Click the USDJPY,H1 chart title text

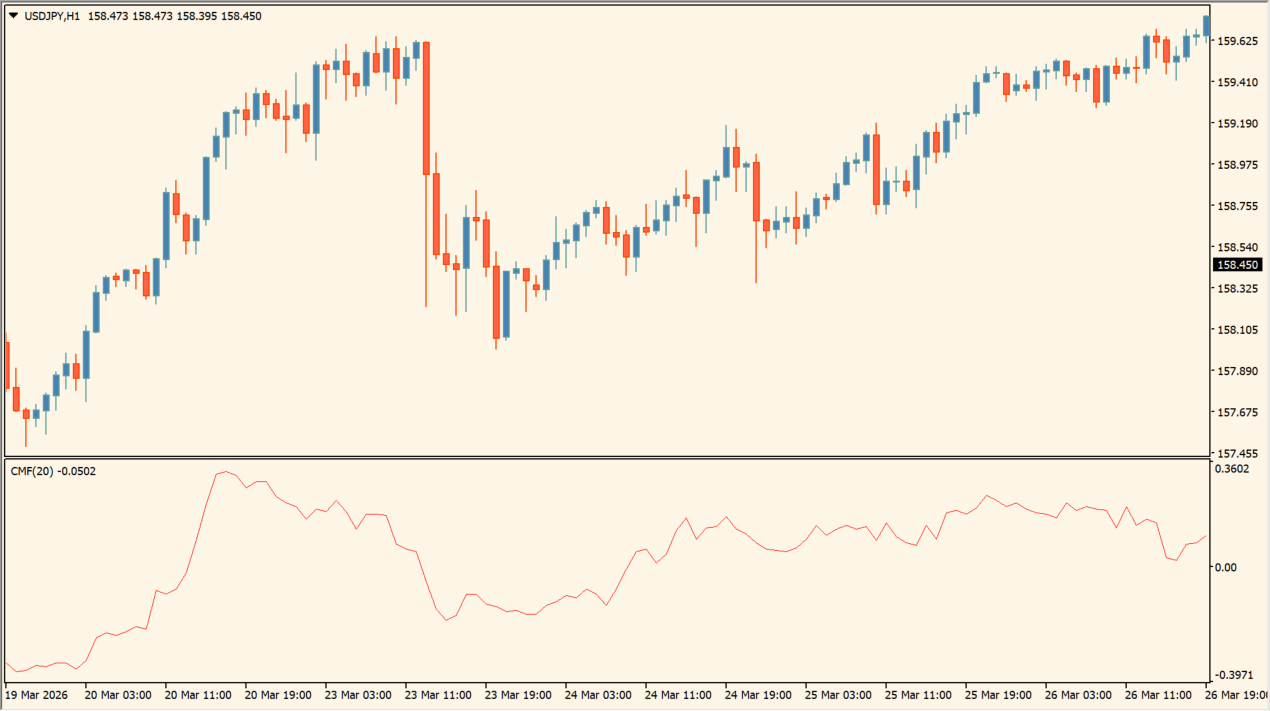coord(51,16)
